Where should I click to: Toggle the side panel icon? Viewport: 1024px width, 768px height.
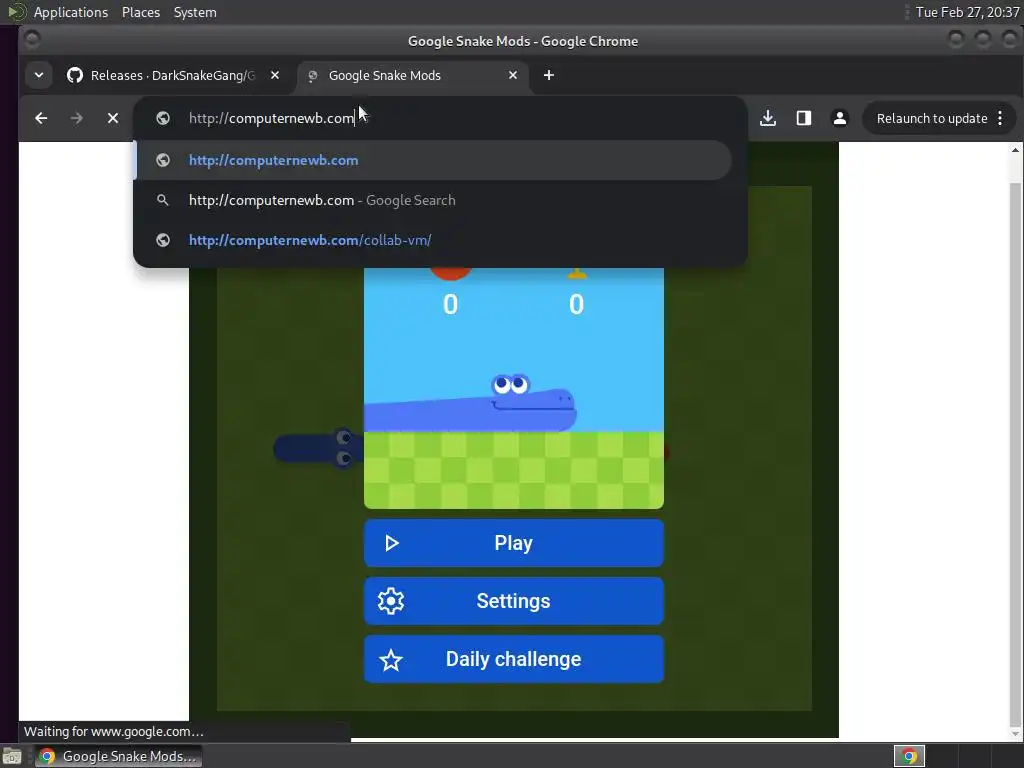[804, 118]
